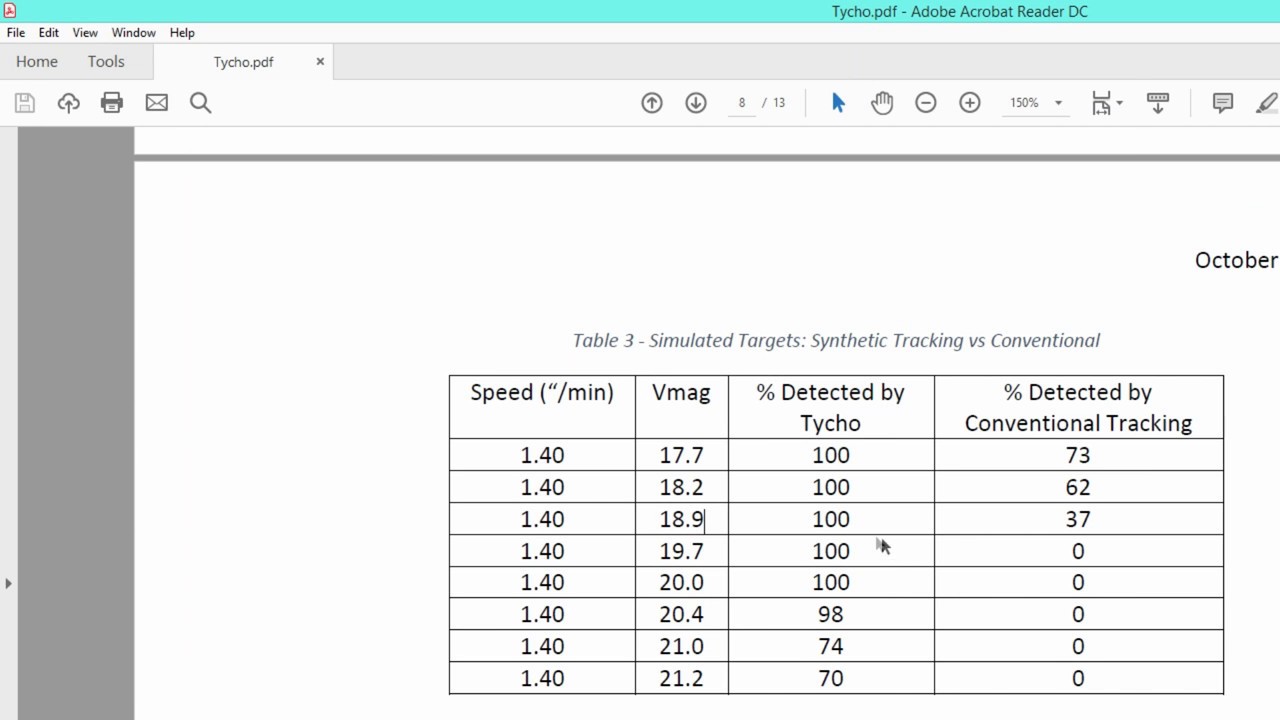Switch to the Home tab

(37, 61)
